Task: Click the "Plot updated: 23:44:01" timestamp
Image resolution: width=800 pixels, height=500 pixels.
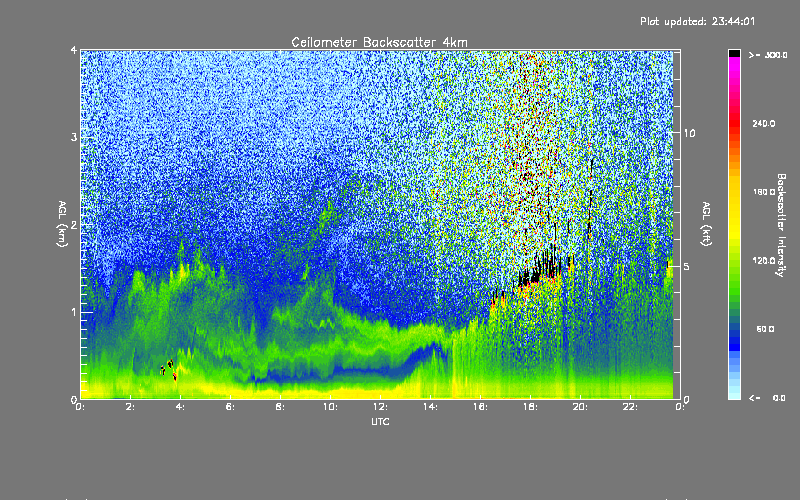Action: [x=697, y=21]
